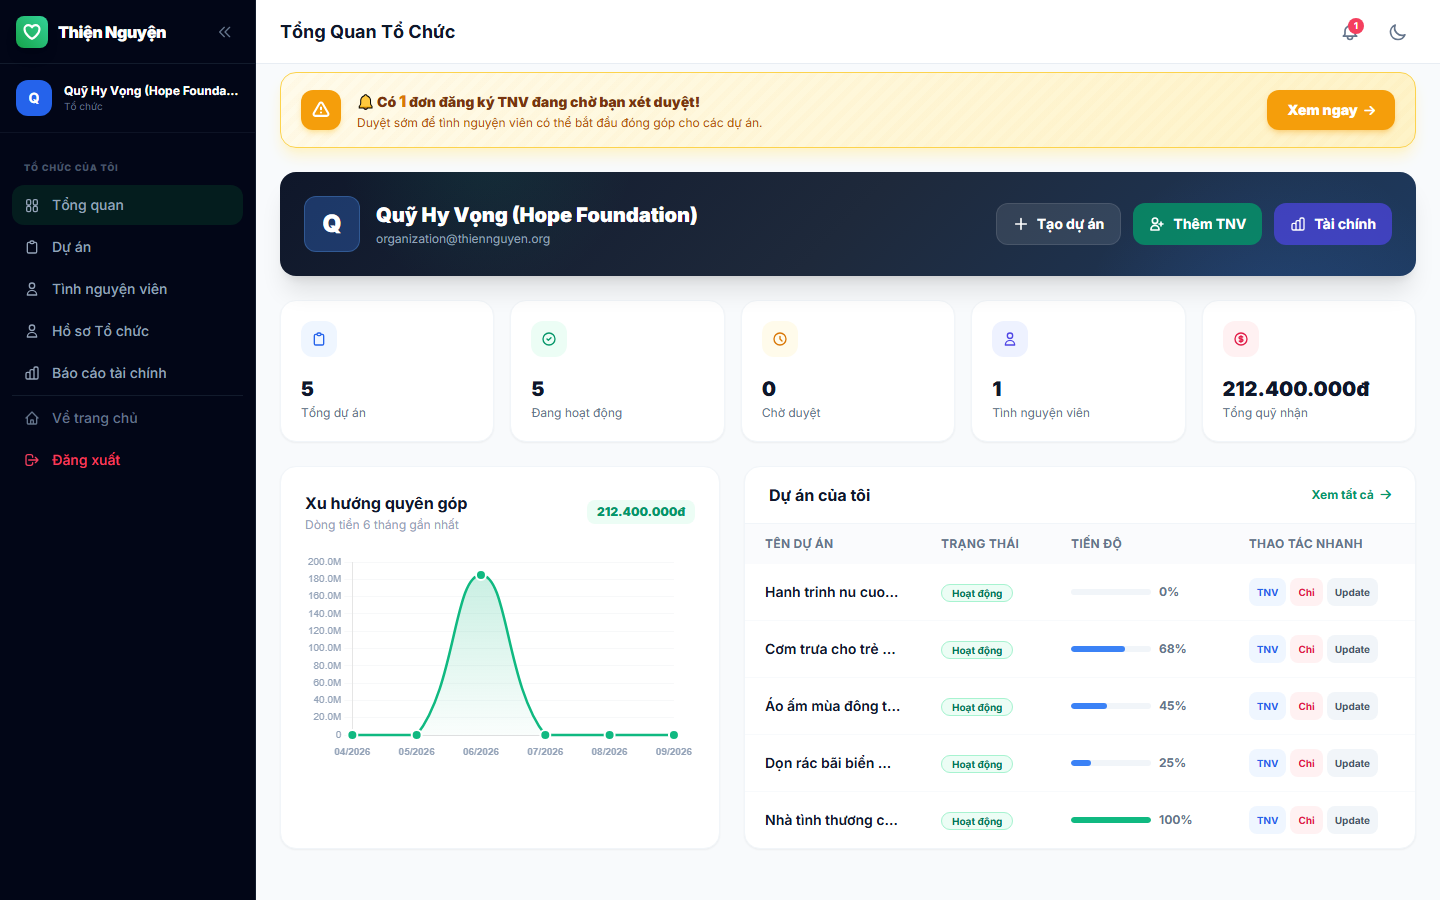1440x900 pixels.
Task: Click the clipboard icon on Tổng dự án card
Action: click(x=319, y=339)
